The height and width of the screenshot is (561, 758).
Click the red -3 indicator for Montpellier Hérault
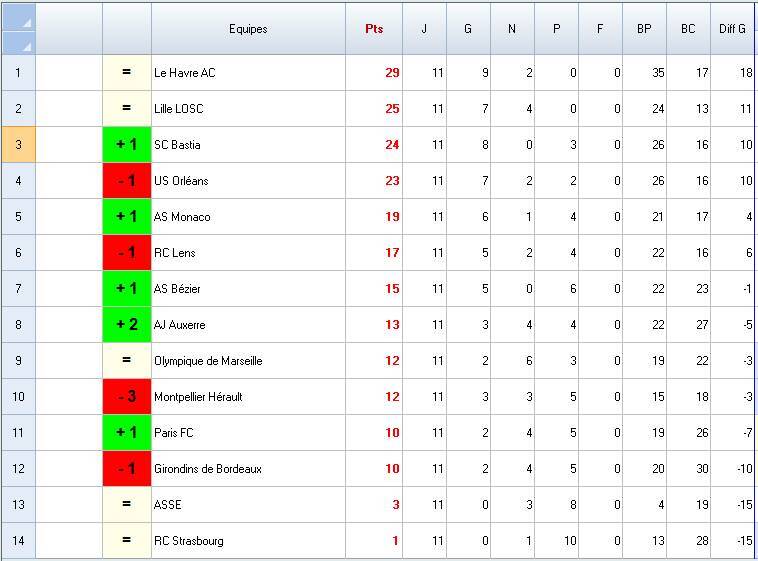(x=127, y=397)
